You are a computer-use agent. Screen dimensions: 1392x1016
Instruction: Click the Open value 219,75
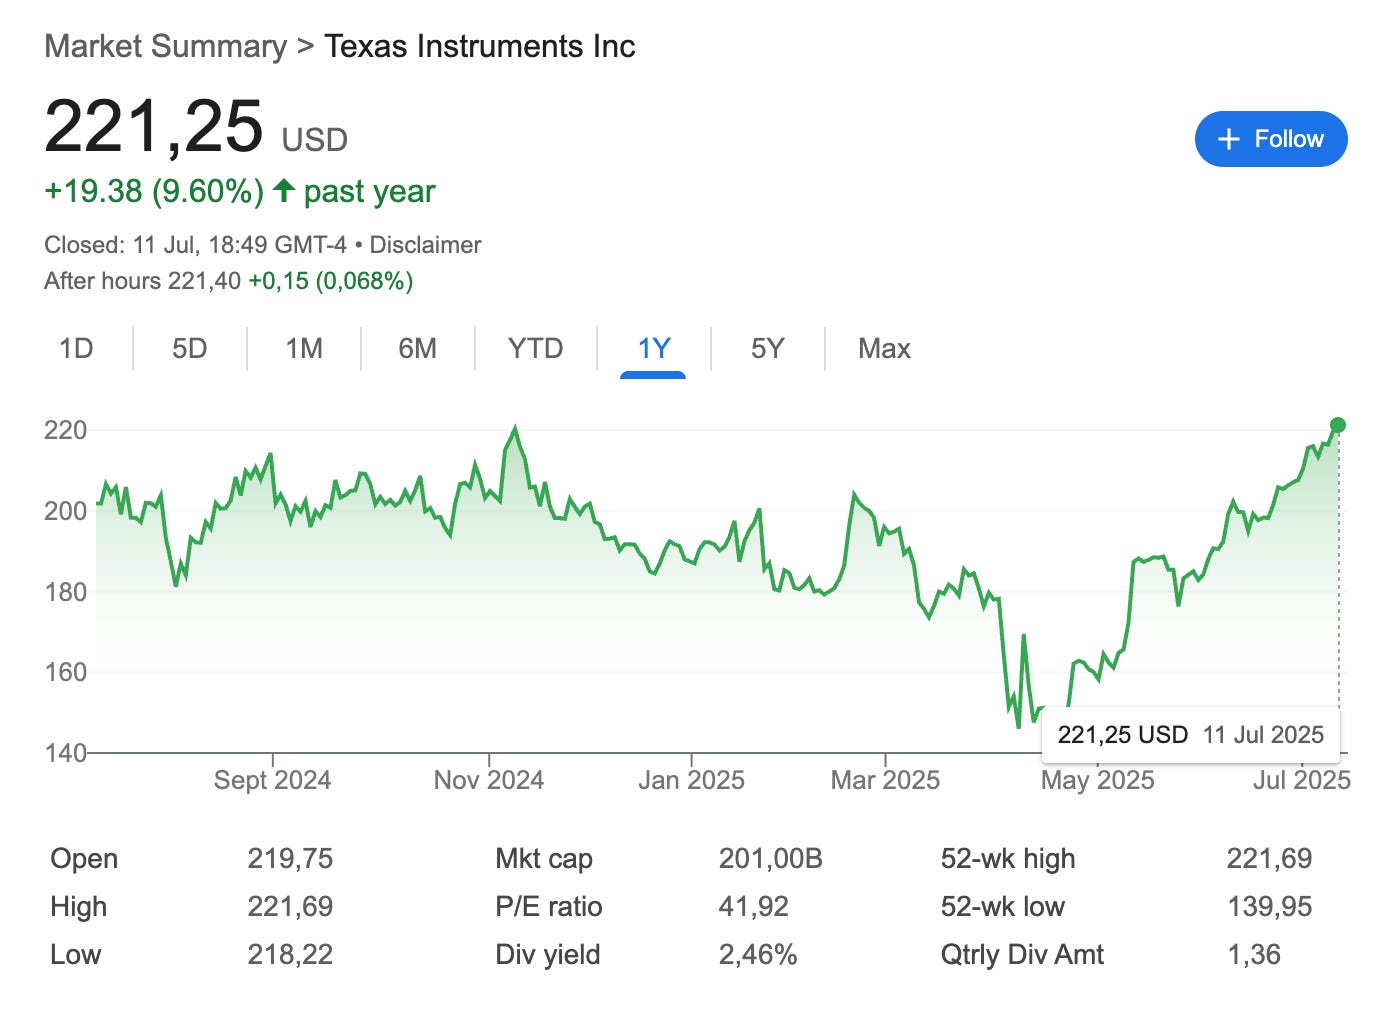[290, 859]
